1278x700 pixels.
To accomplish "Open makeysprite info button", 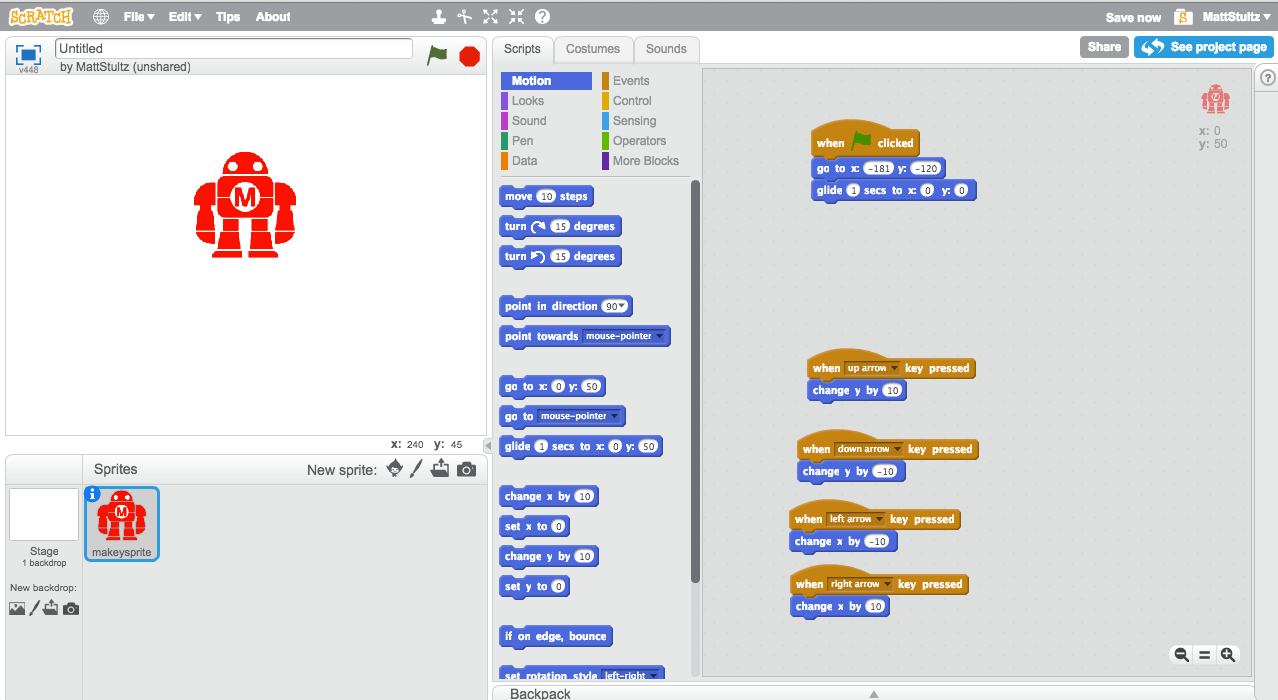I will (x=93, y=494).
